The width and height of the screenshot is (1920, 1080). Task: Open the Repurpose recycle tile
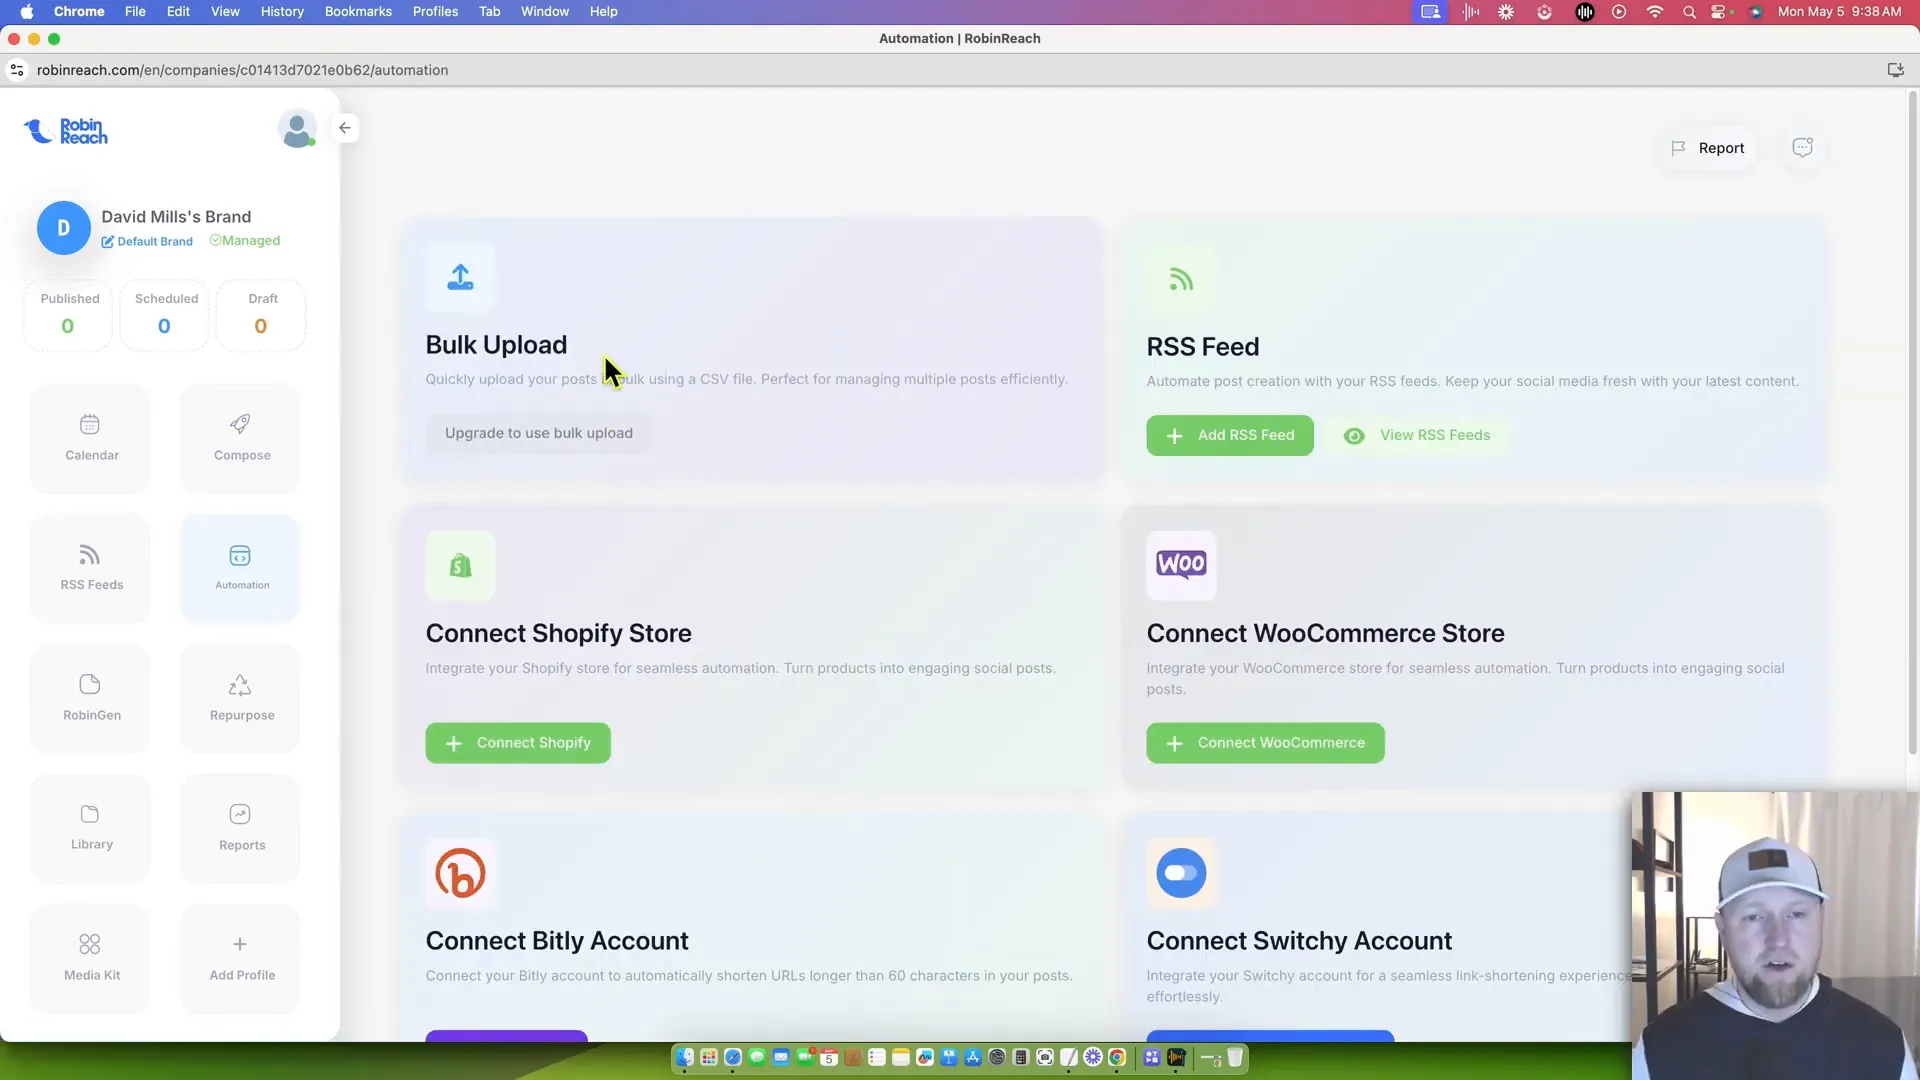[241, 698]
